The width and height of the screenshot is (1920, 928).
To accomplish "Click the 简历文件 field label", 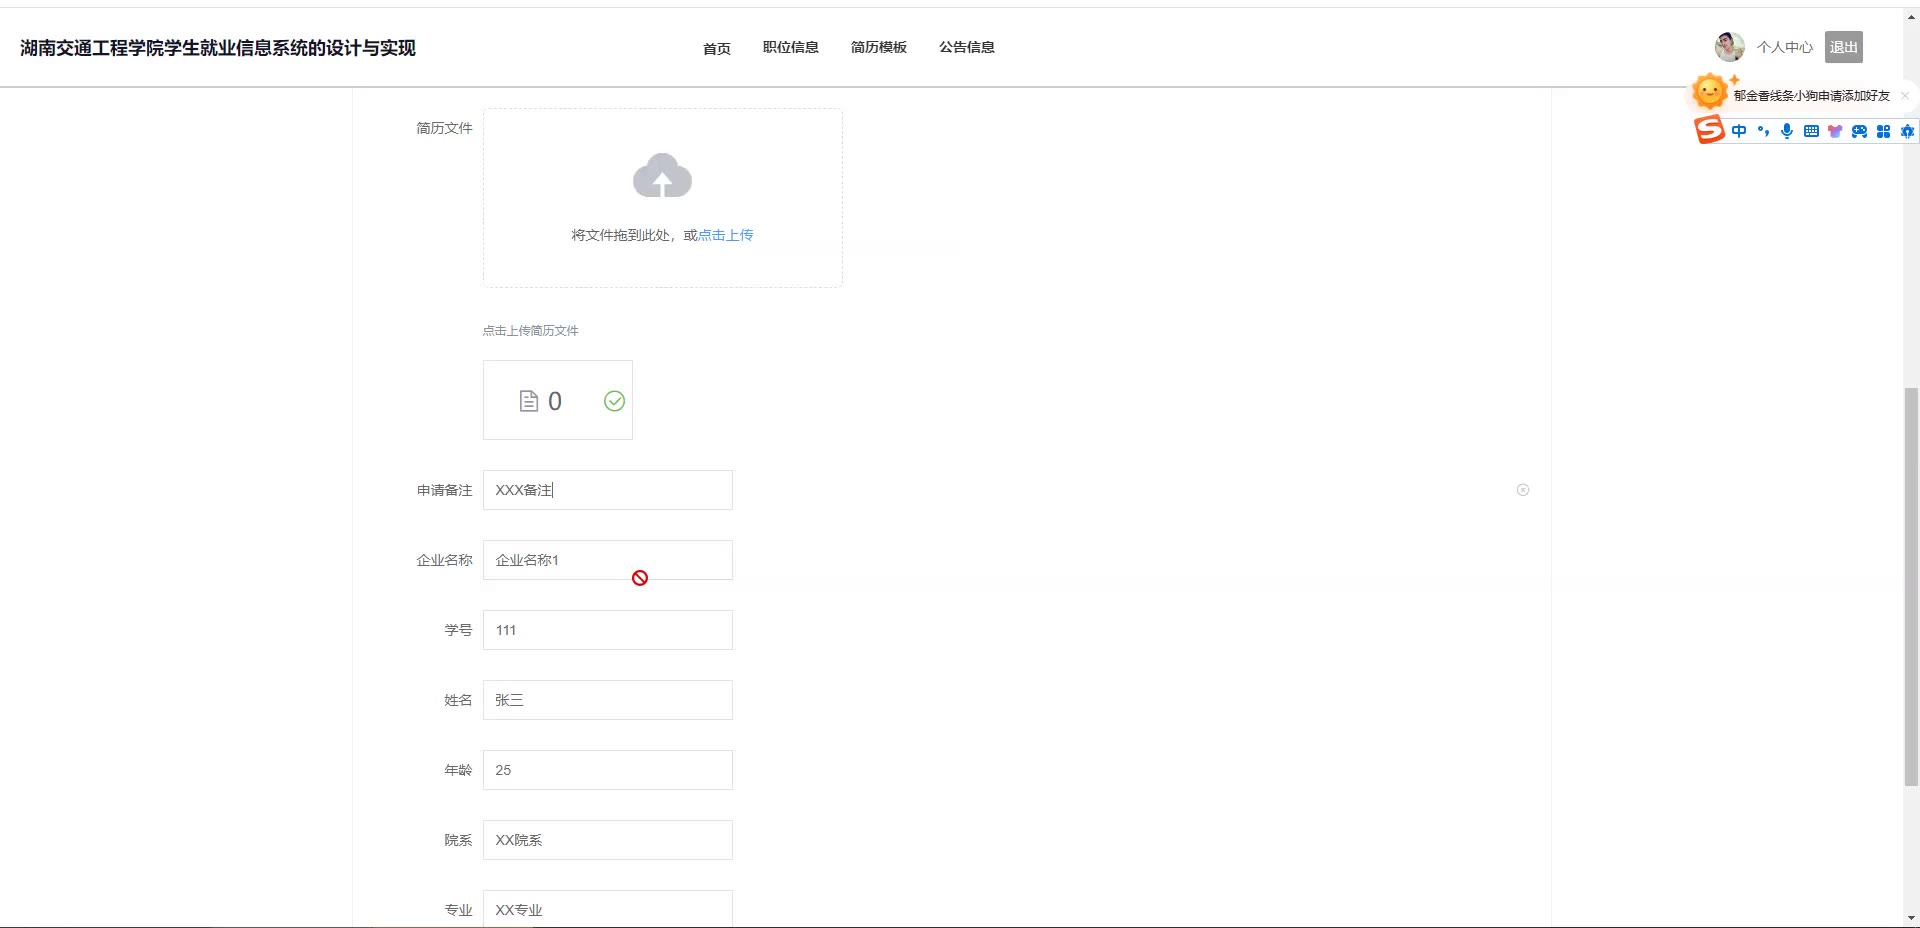I will click(x=444, y=128).
